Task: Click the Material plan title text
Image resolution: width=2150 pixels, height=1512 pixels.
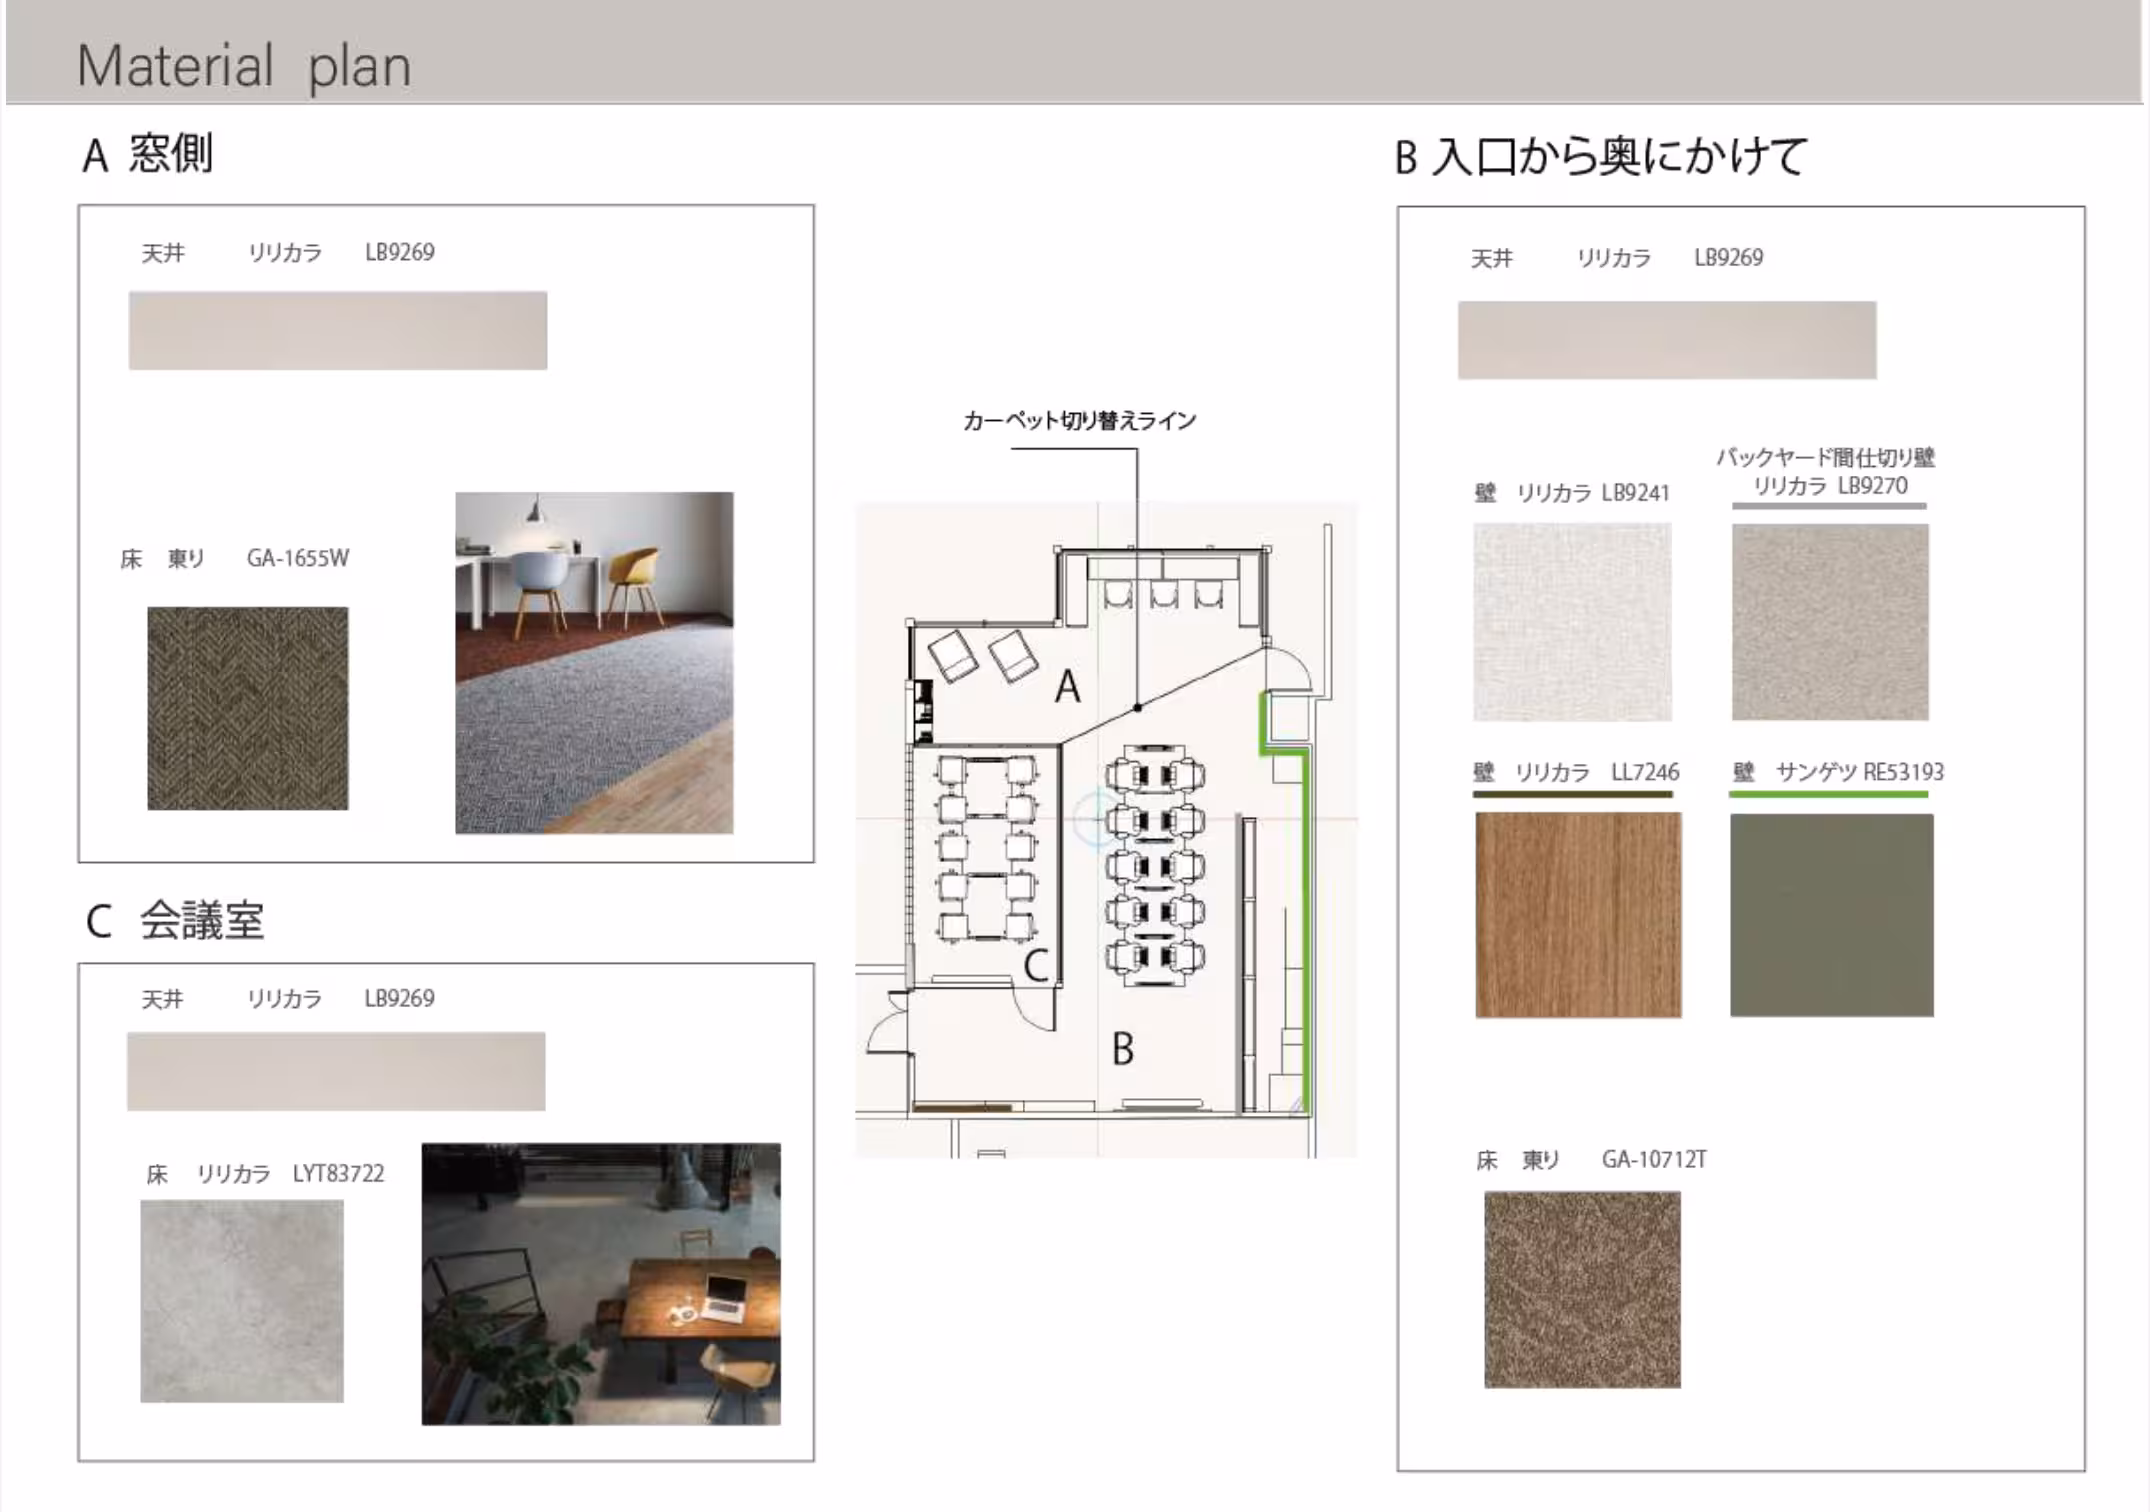Action: click(x=244, y=67)
